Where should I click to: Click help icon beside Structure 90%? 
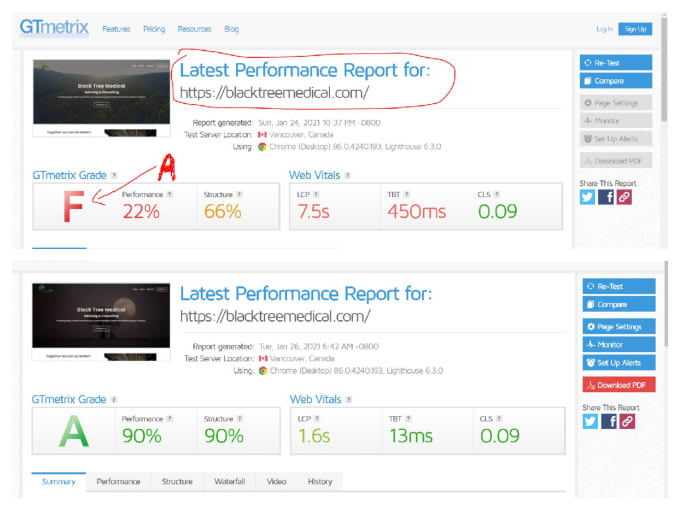(240, 418)
